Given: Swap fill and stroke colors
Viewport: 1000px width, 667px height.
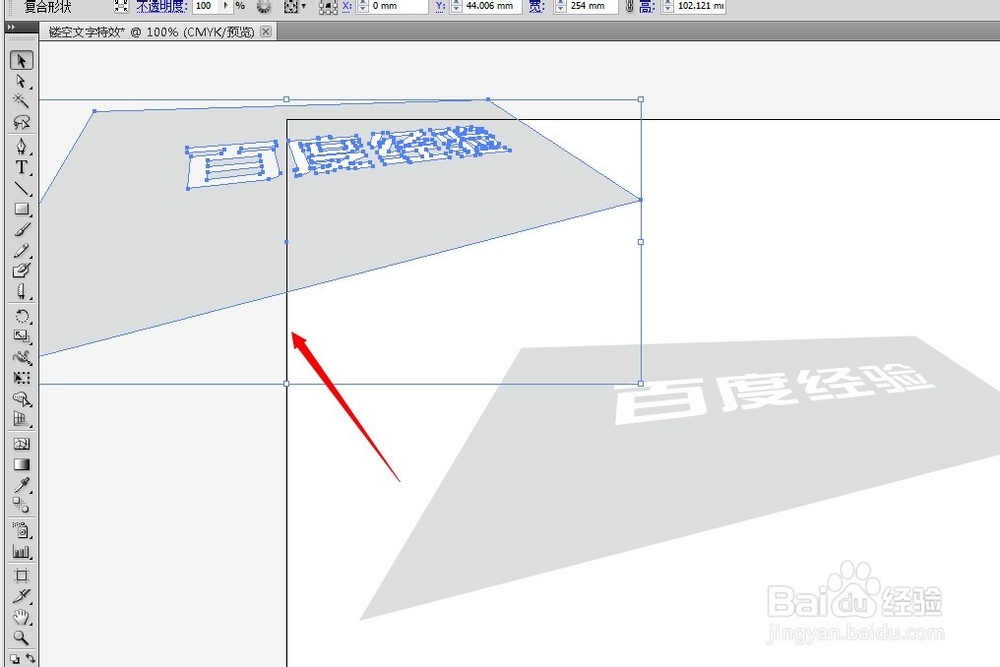Looking at the screenshot, I should [x=30, y=658].
